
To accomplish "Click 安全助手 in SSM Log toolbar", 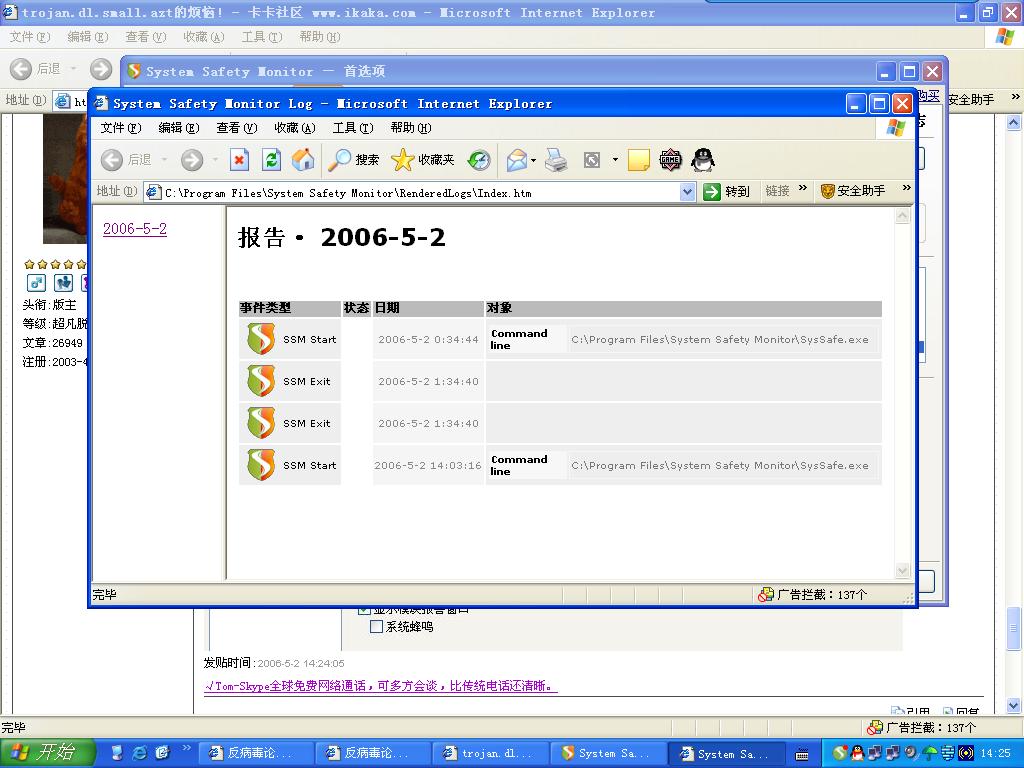I will pos(853,191).
